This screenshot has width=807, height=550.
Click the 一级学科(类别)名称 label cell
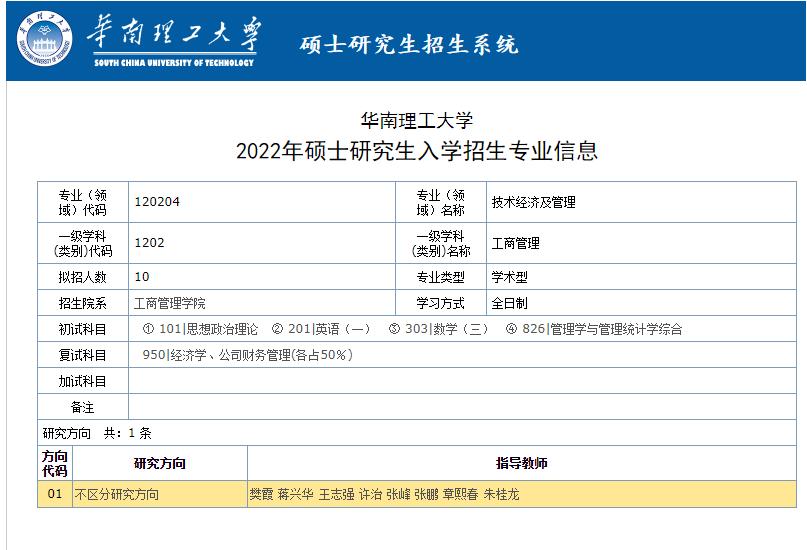click(x=441, y=243)
